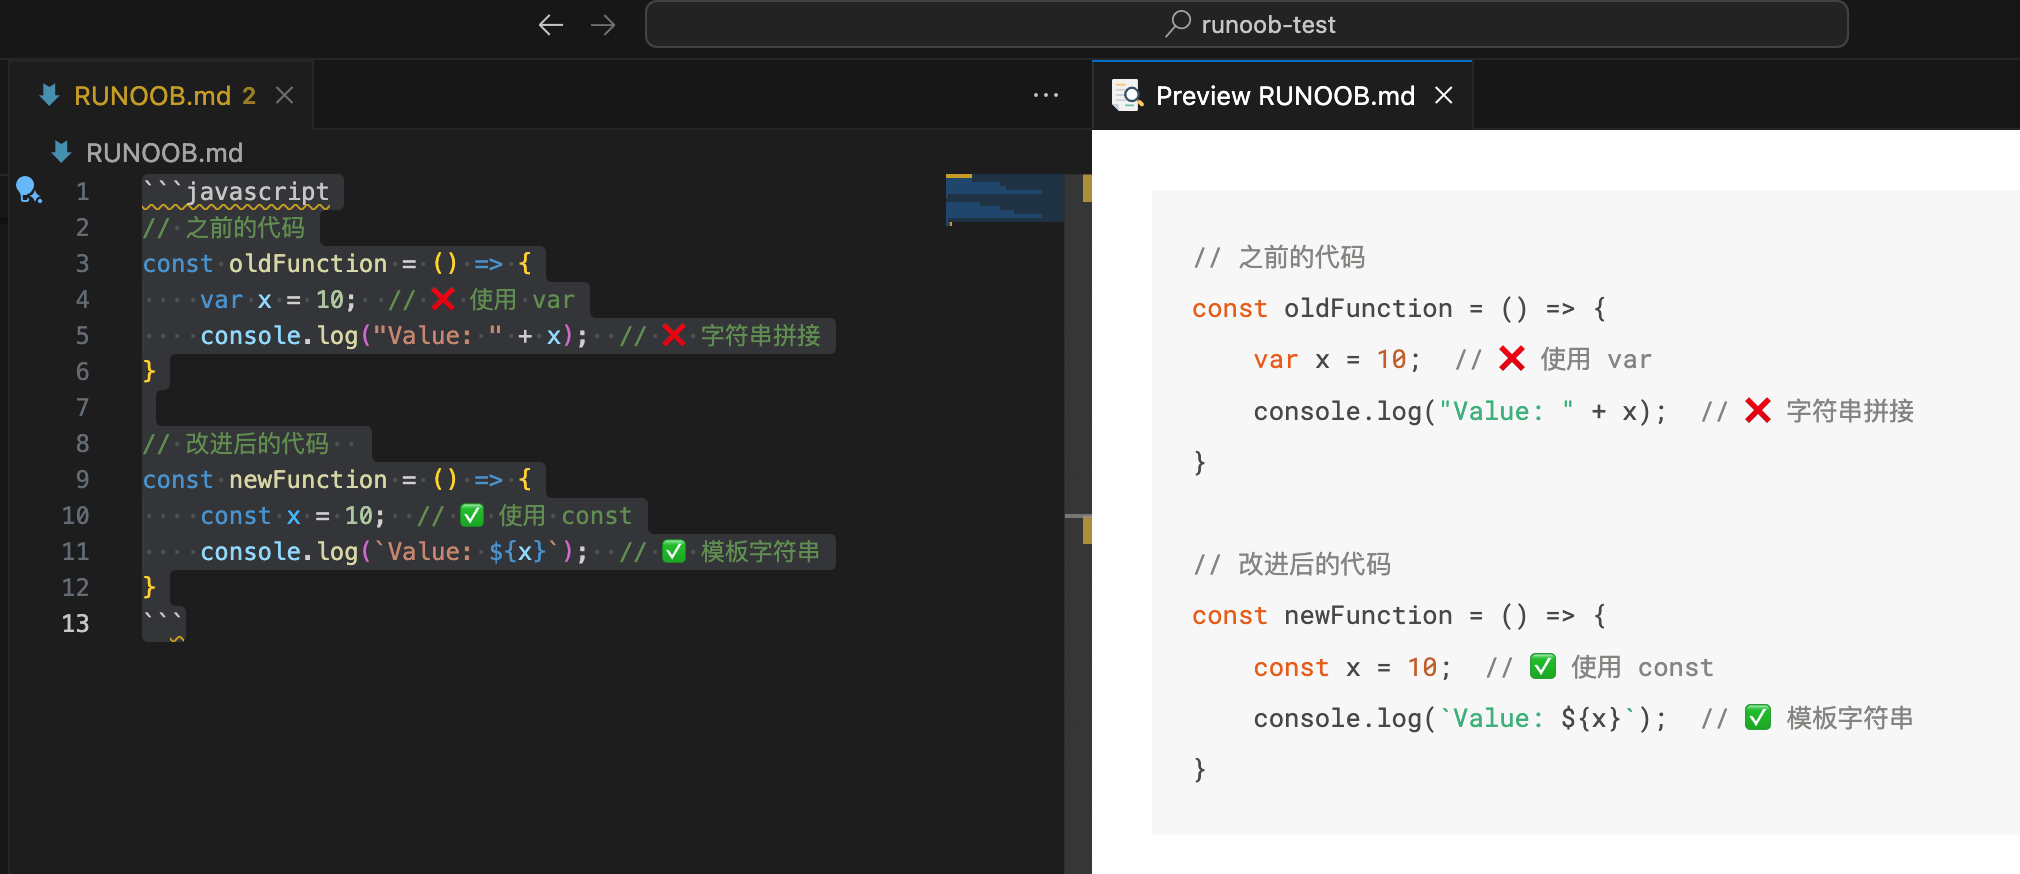Close the RUNOOB.md editor tab
The width and height of the screenshot is (2020, 874).
point(285,95)
